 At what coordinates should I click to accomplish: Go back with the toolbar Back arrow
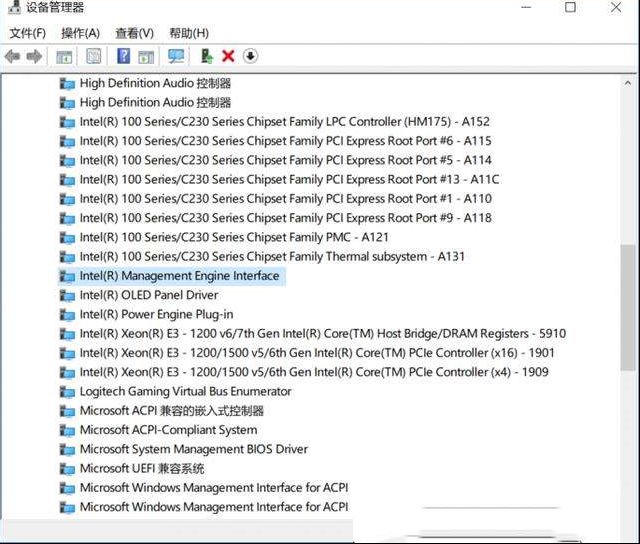coord(13,56)
